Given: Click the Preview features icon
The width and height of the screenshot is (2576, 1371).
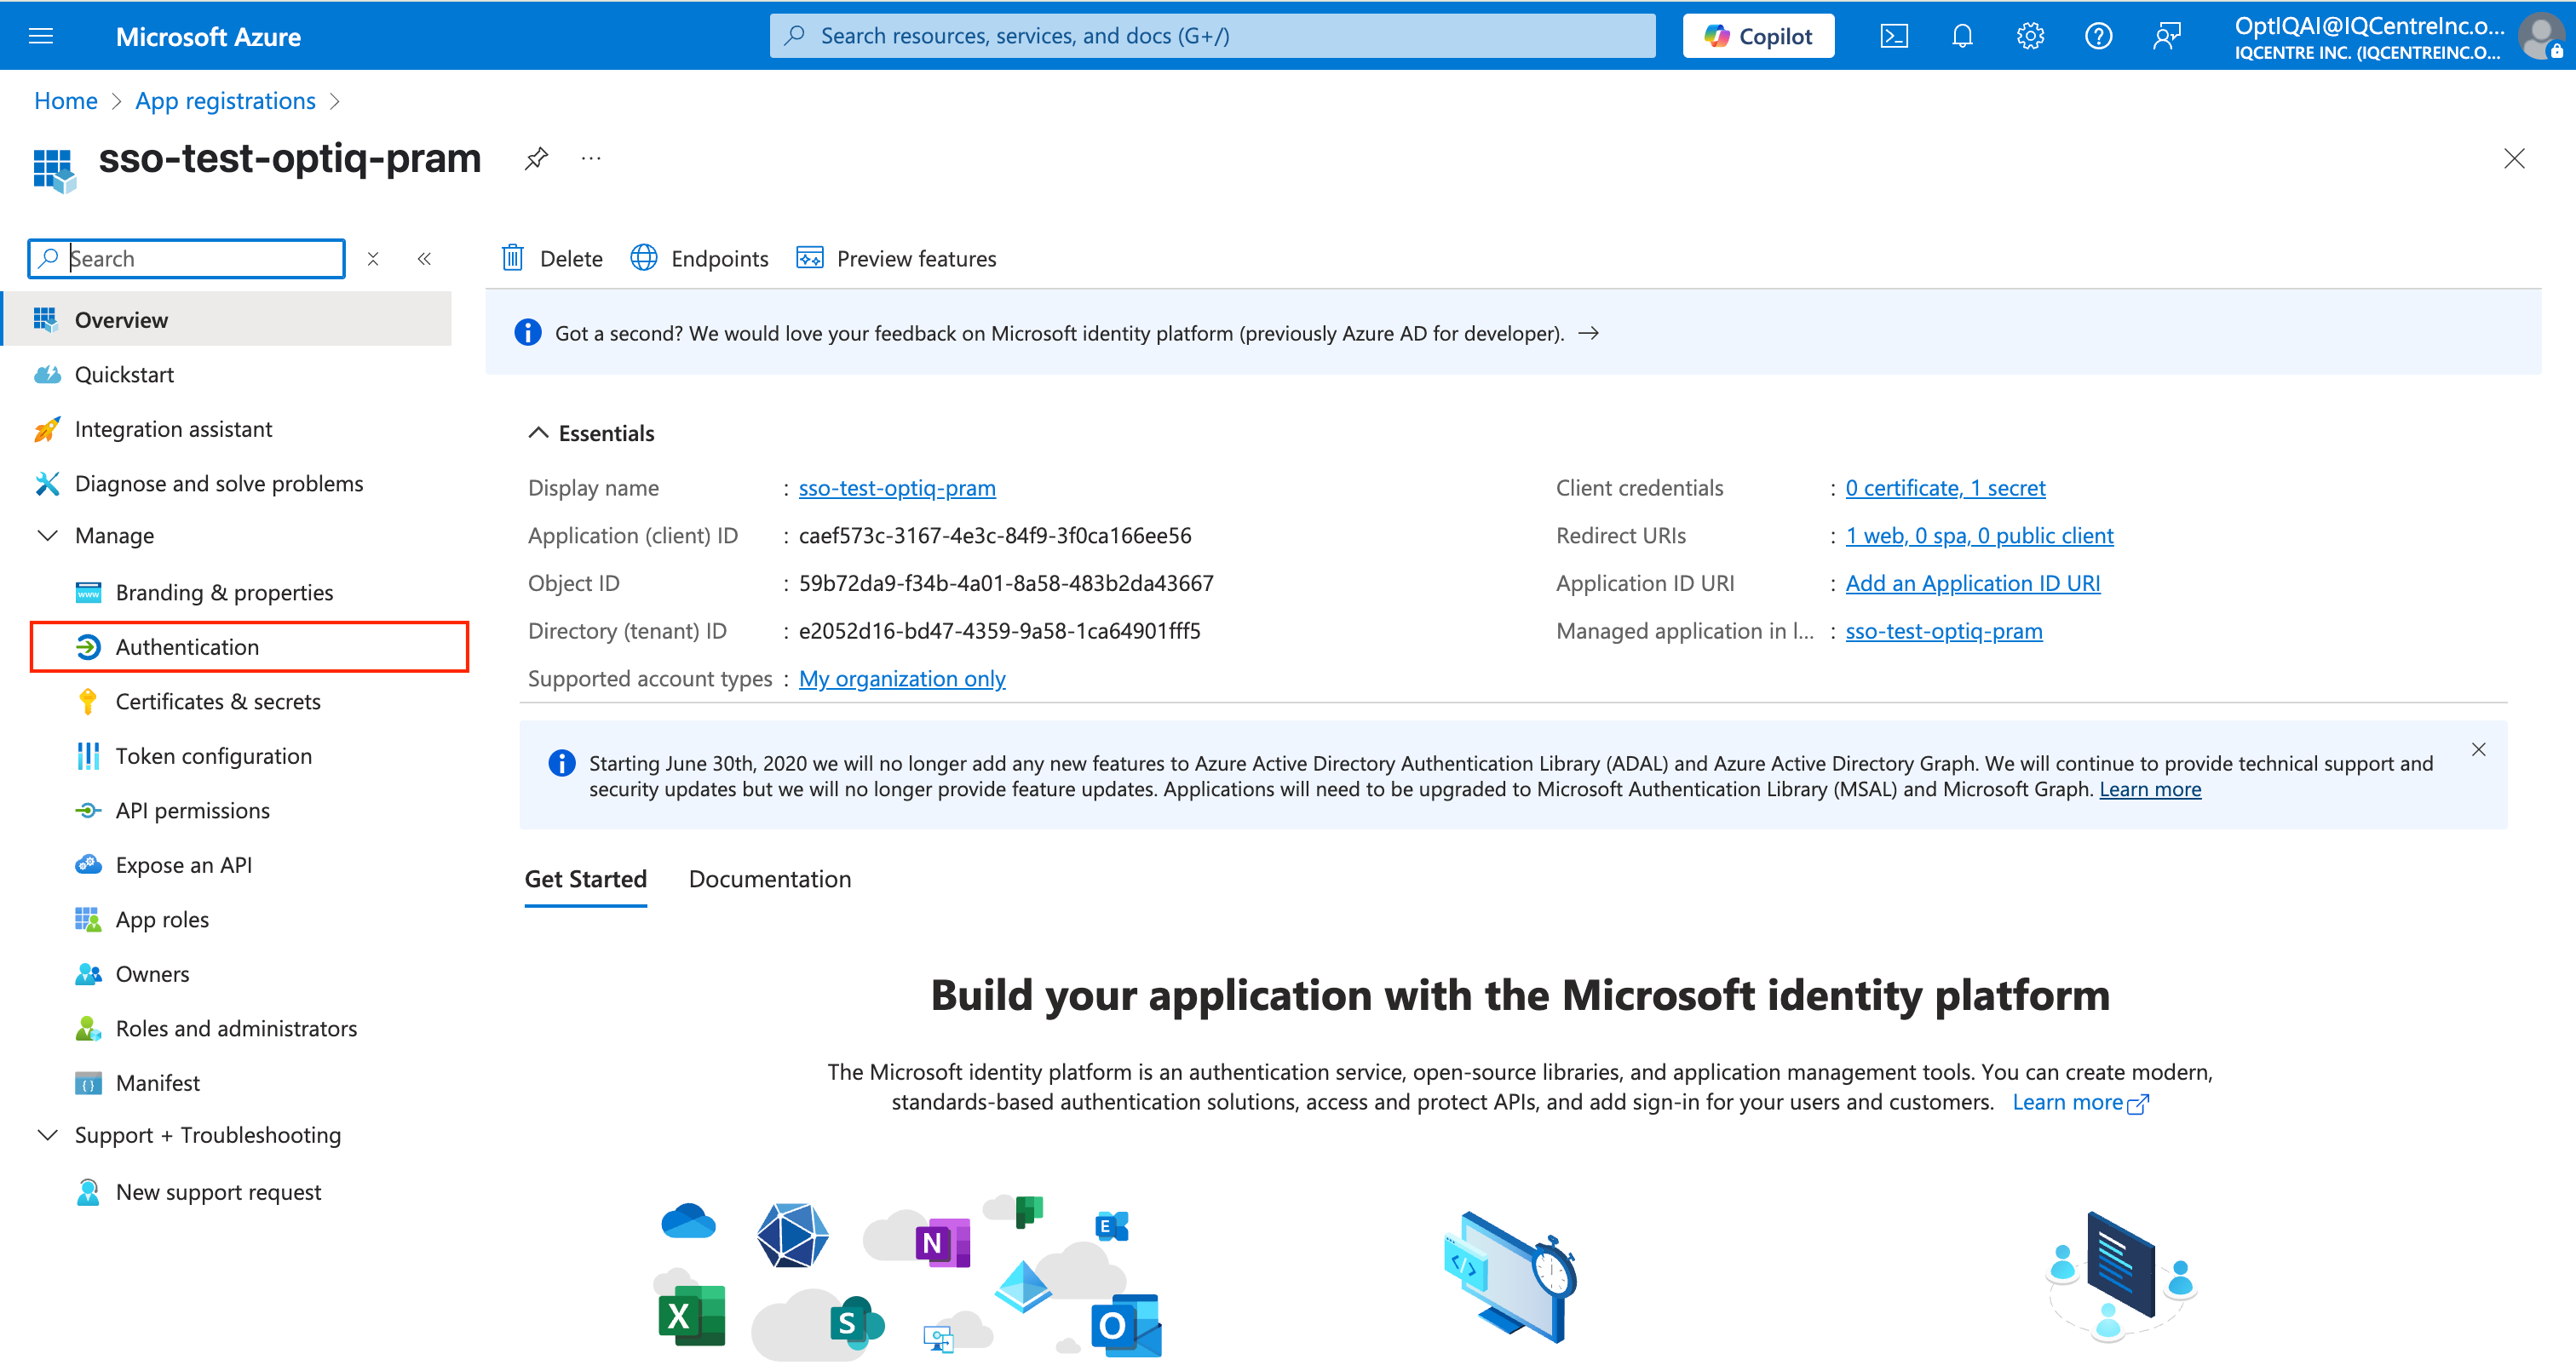Looking at the screenshot, I should (x=809, y=258).
